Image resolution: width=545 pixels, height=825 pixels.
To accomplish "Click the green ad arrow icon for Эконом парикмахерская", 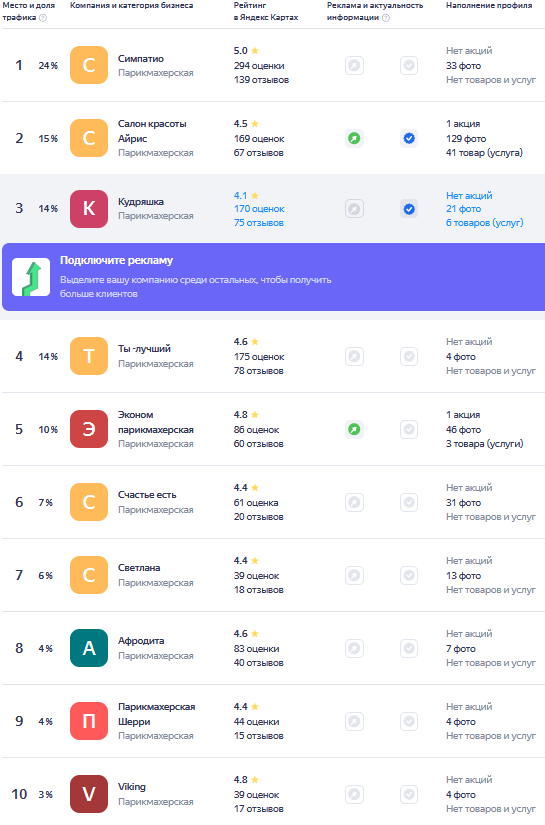I will [354, 429].
